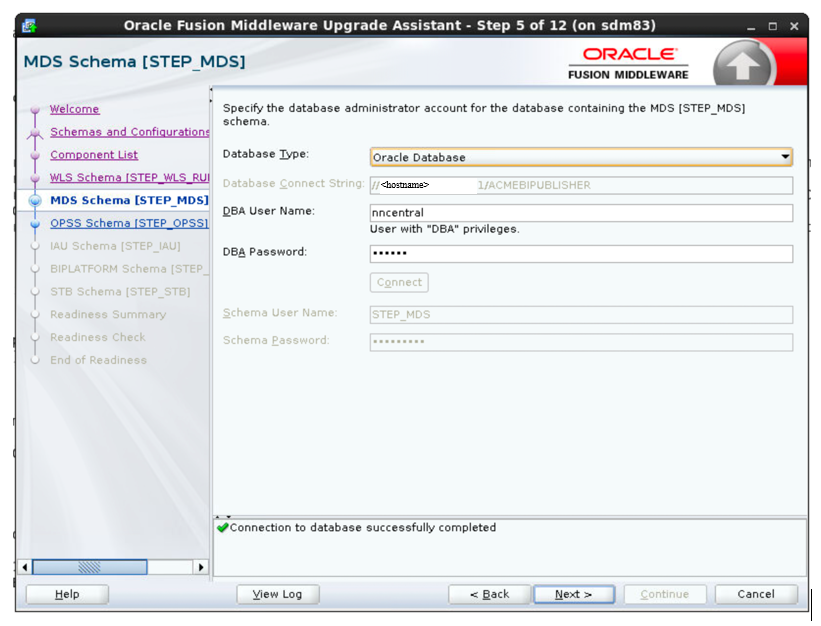Click the Continue button
The width and height of the screenshot is (821, 626).
pyautogui.click(x=665, y=594)
